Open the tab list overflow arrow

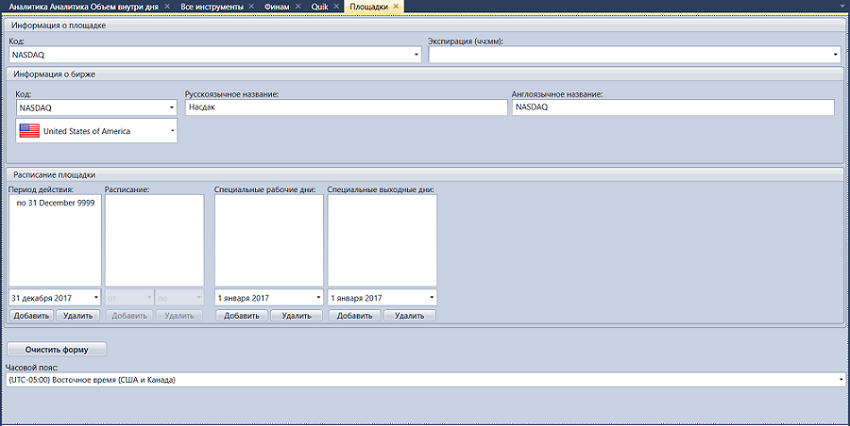tap(842, 6)
